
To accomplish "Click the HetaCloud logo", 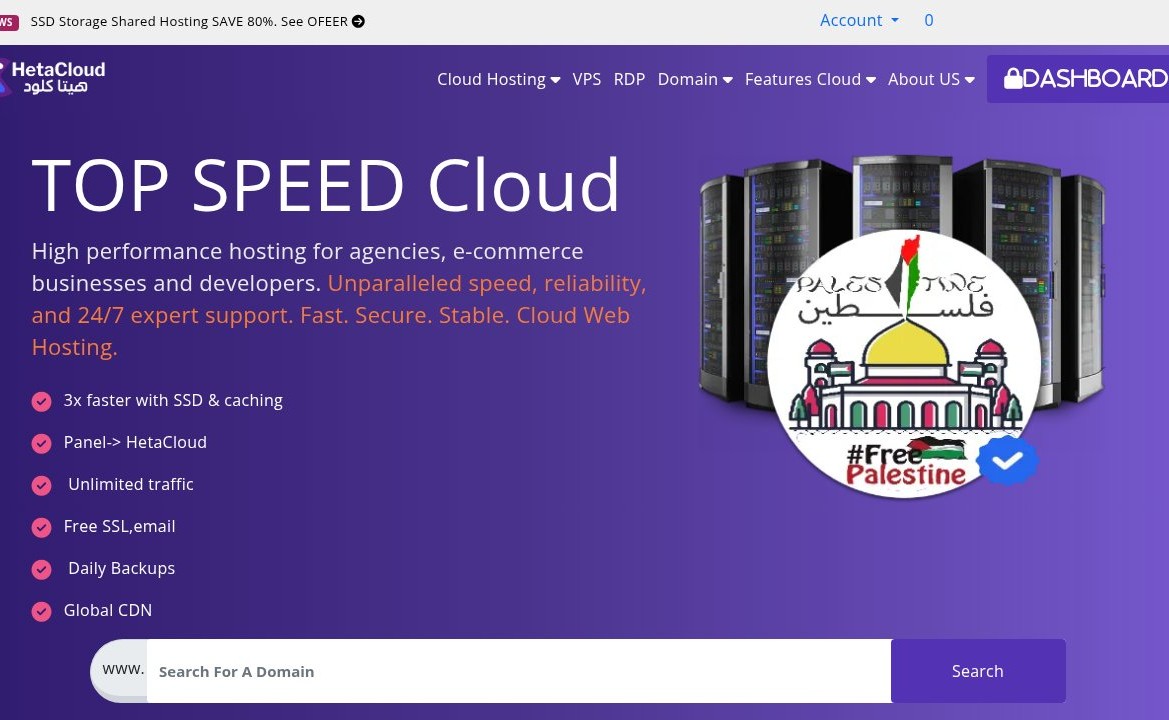I will [52, 78].
